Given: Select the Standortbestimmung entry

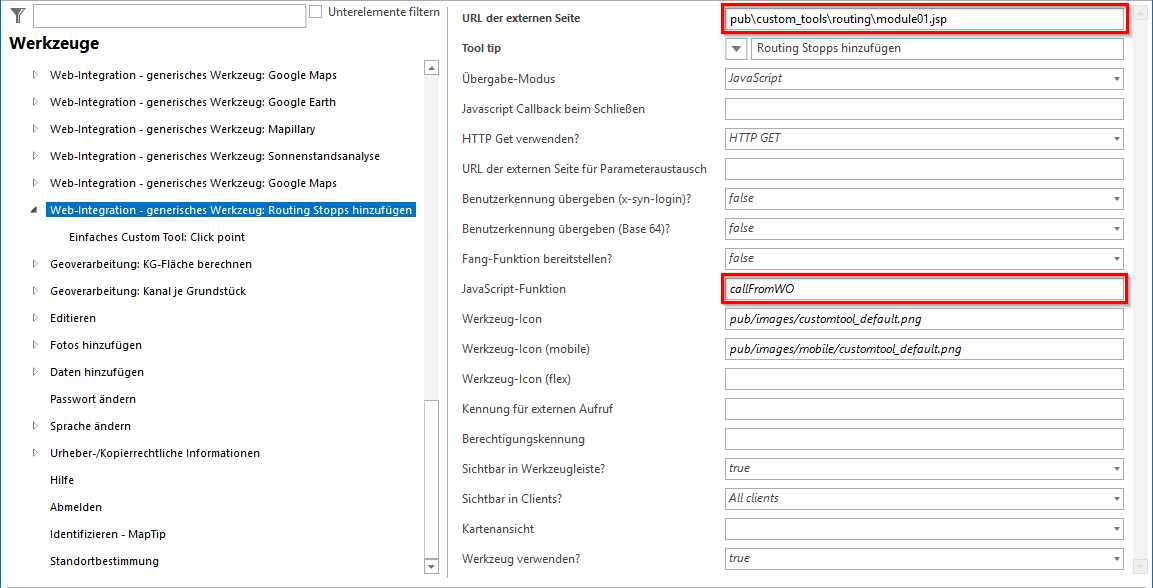Looking at the screenshot, I should [102, 561].
